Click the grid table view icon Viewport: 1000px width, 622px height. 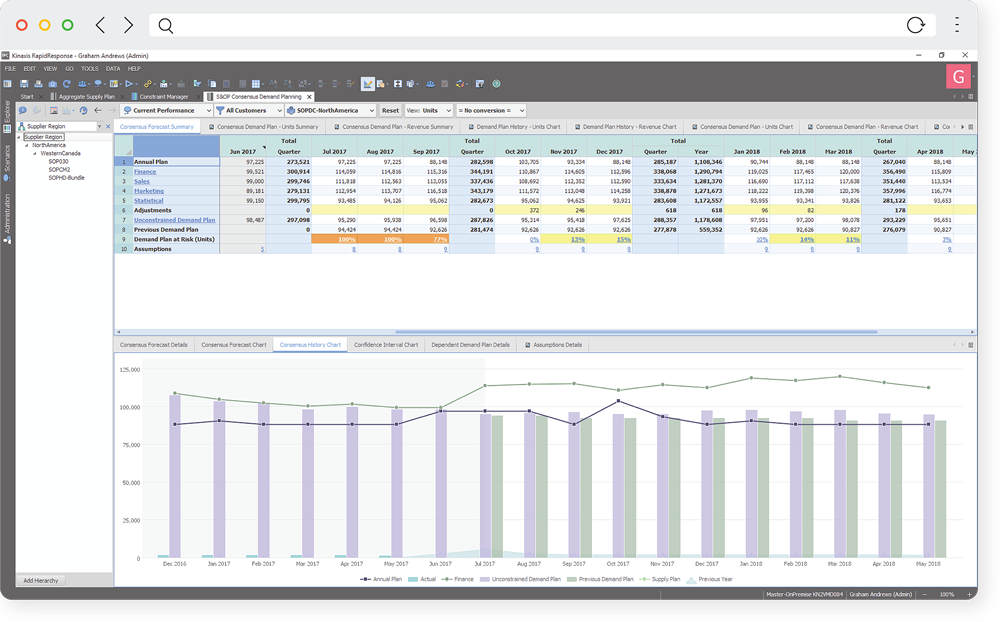coord(256,84)
